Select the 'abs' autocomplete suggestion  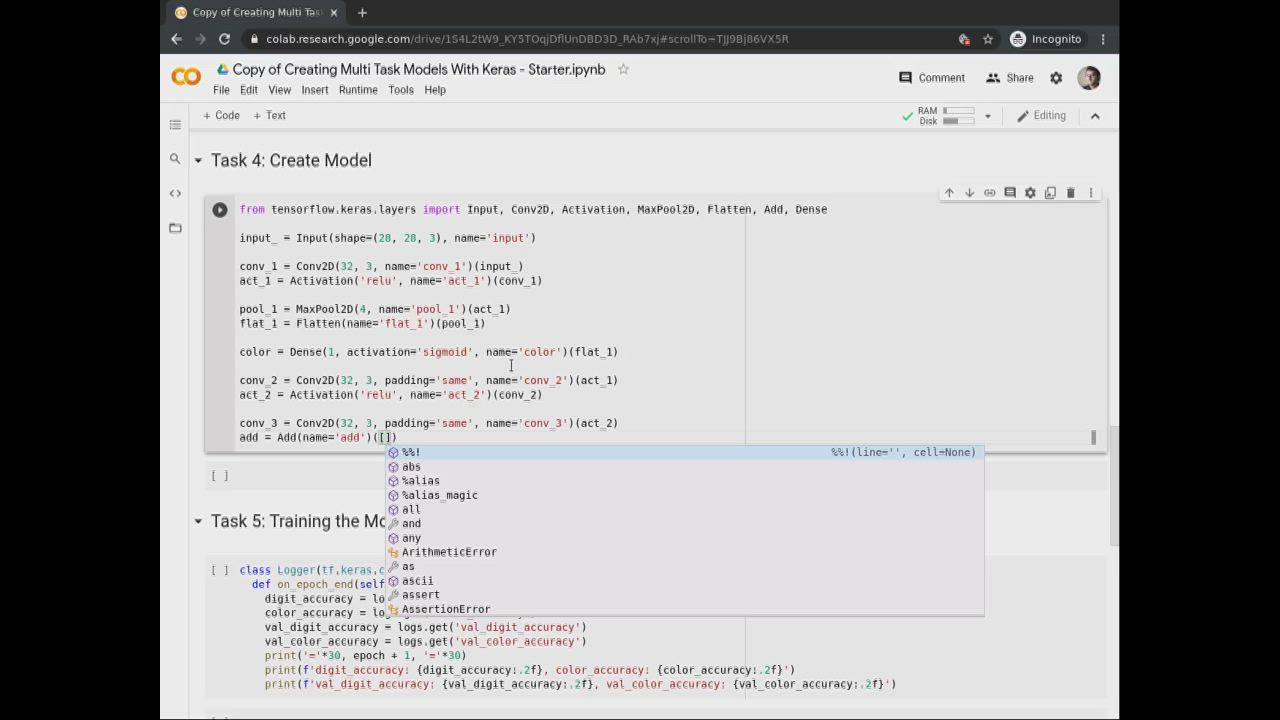point(685,467)
